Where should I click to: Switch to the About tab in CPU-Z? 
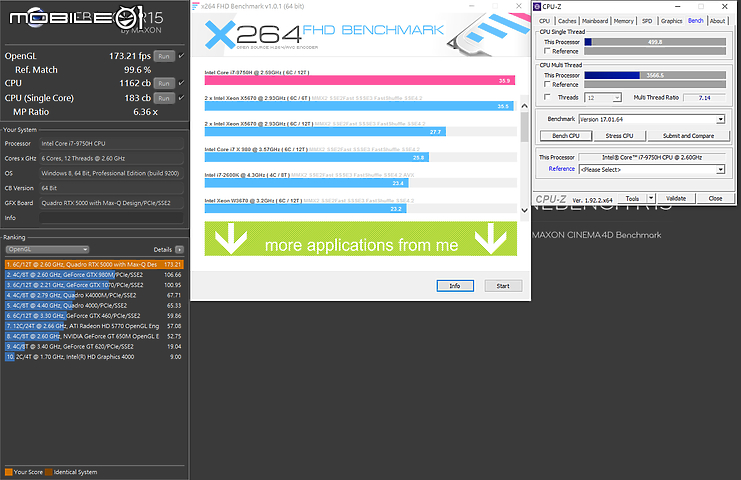tap(717, 21)
